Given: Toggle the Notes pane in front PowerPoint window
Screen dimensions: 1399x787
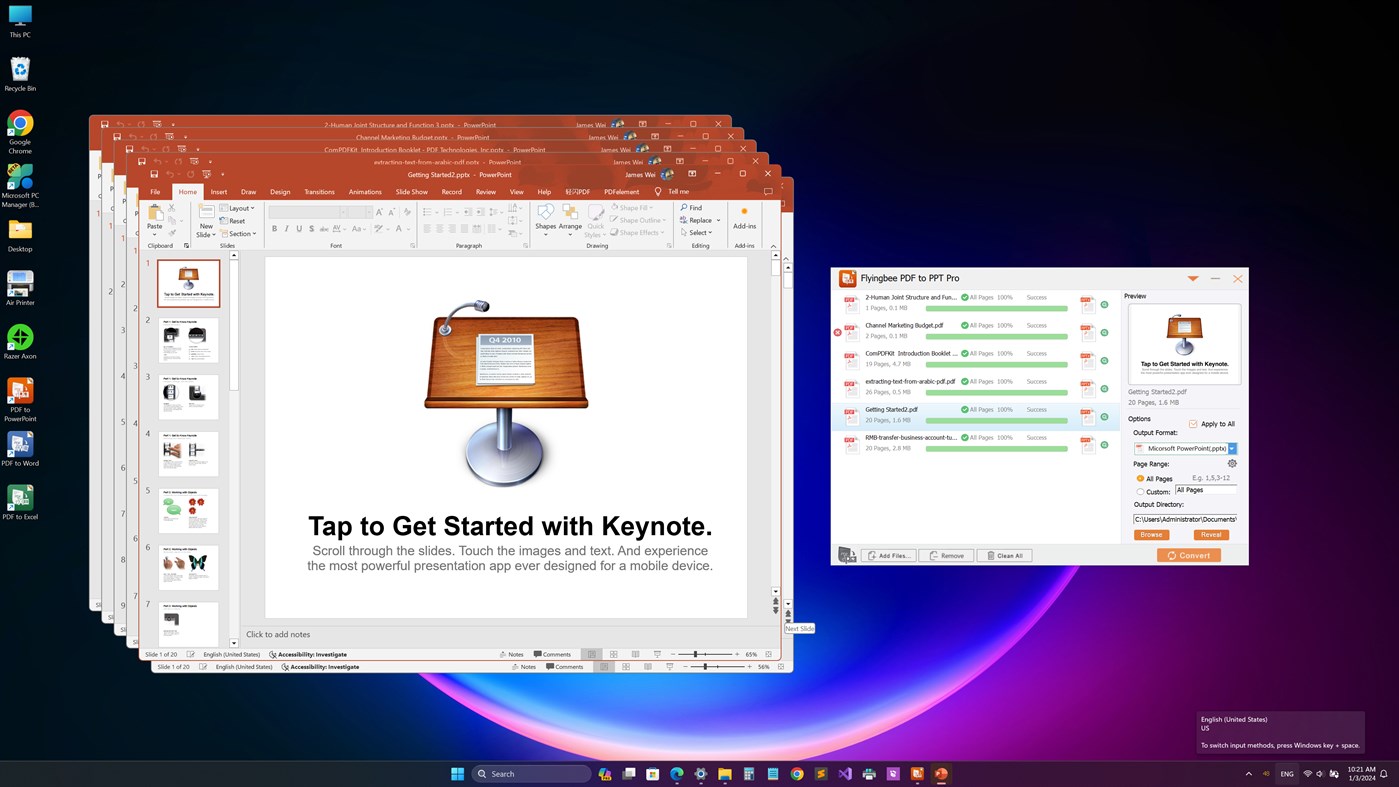Looking at the screenshot, I should 511,654.
